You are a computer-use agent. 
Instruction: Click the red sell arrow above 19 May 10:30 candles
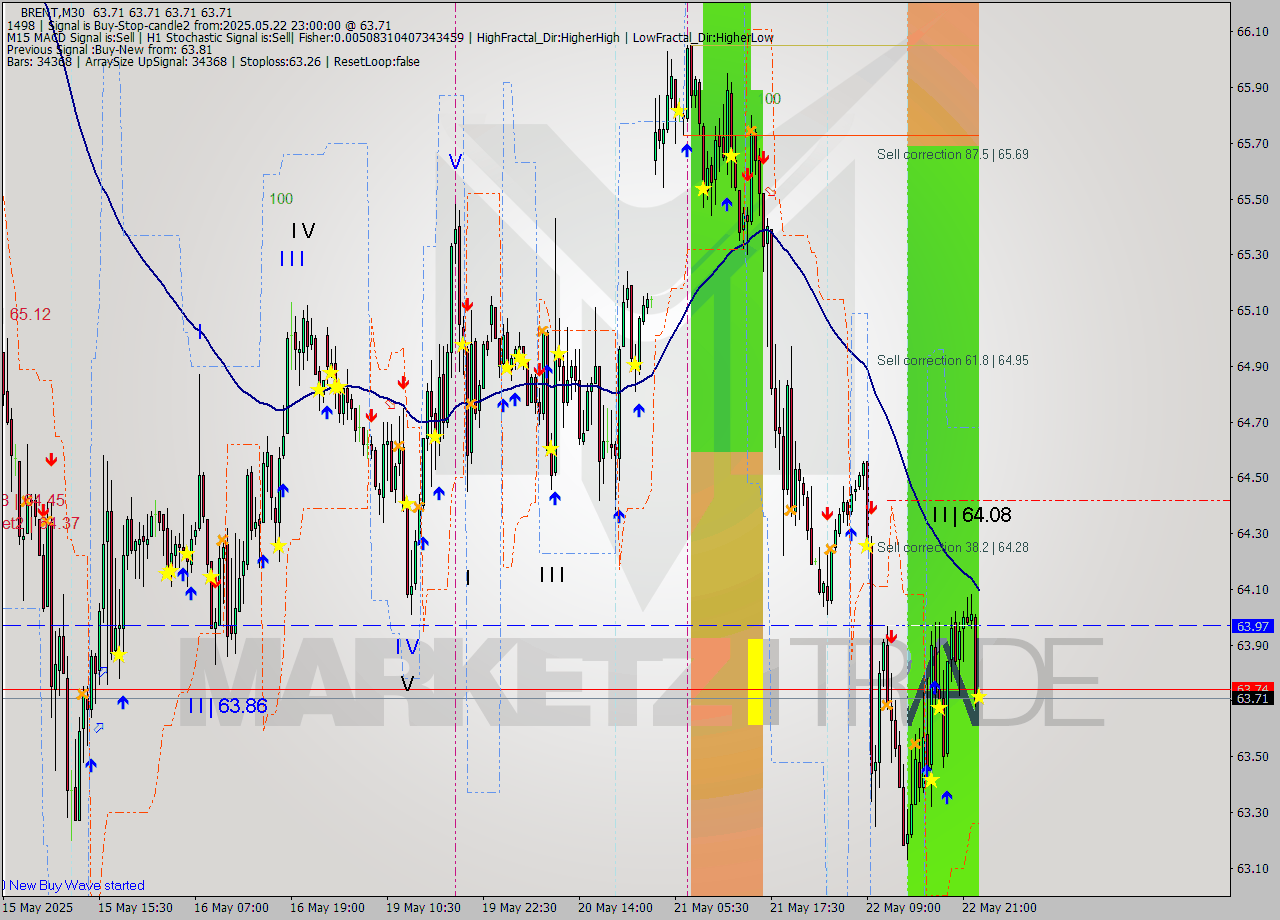click(467, 304)
